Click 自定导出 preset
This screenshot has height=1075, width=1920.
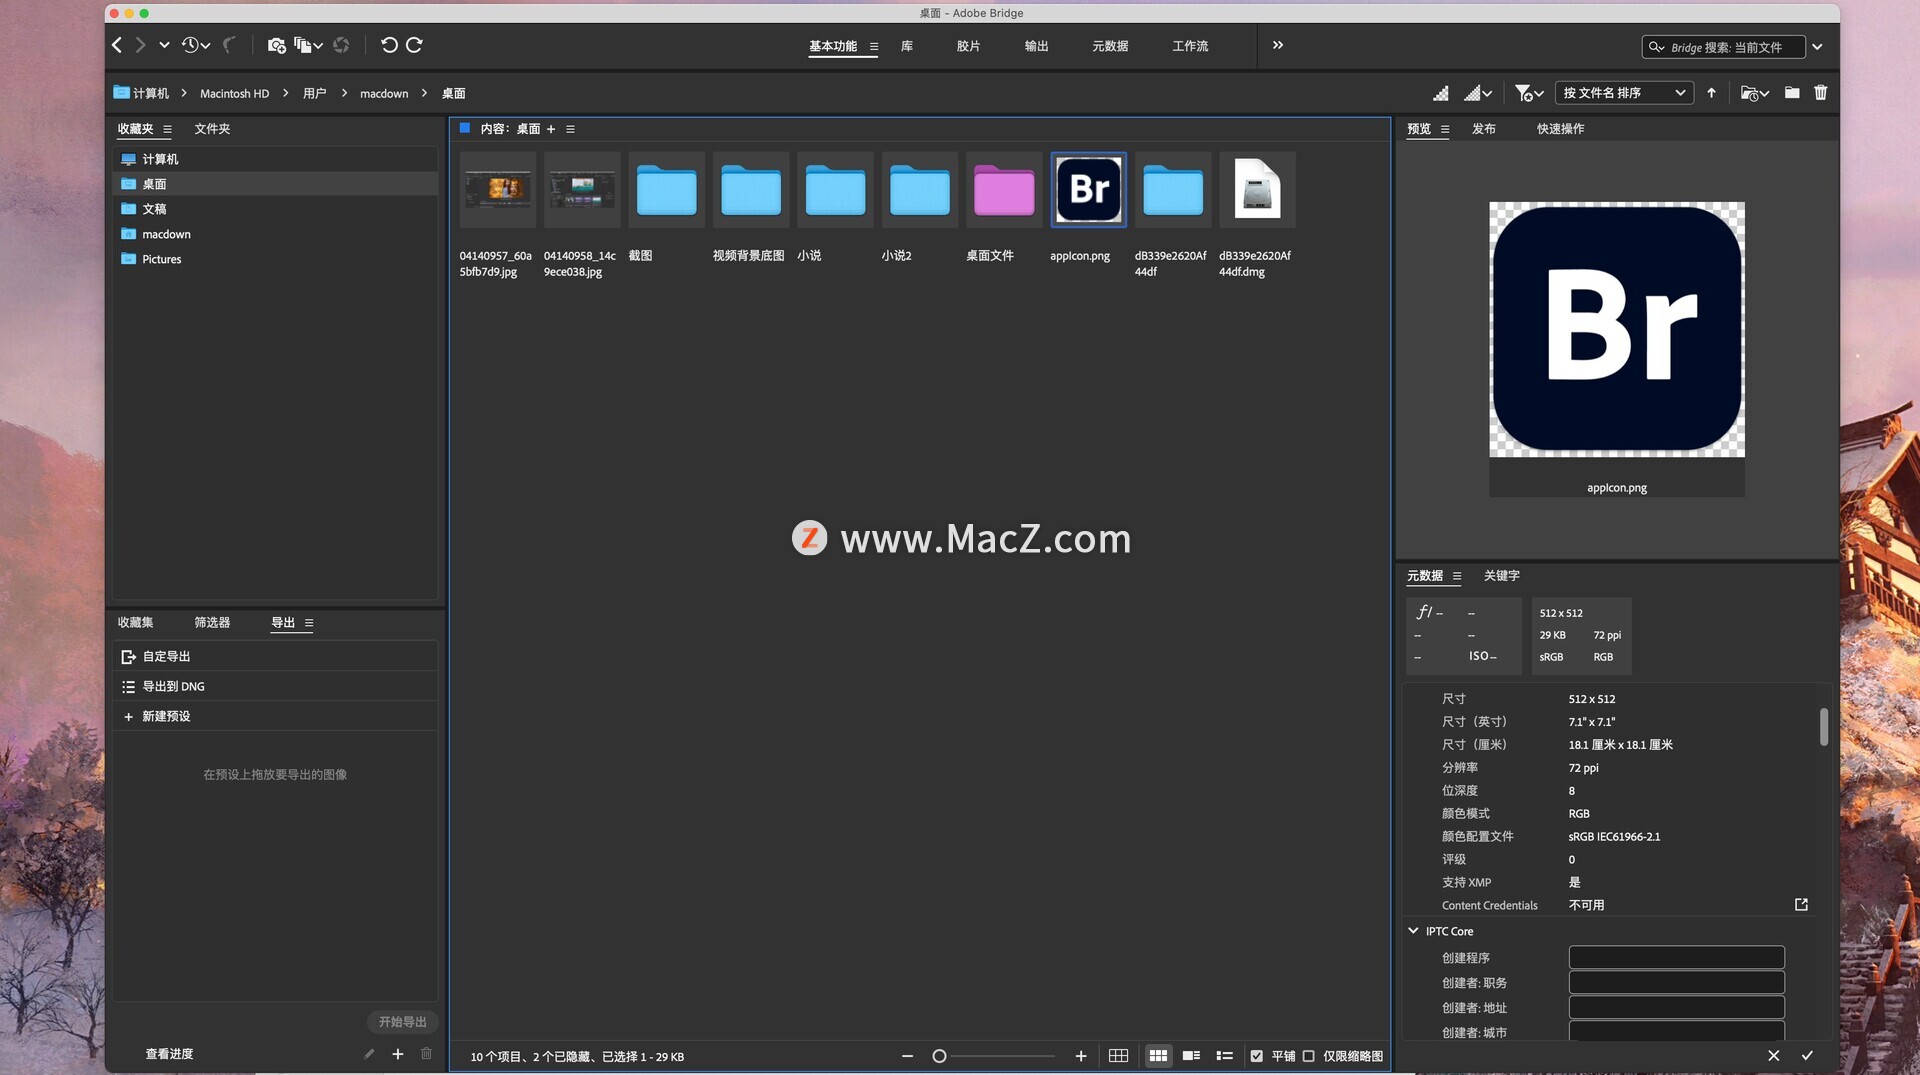[275, 656]
